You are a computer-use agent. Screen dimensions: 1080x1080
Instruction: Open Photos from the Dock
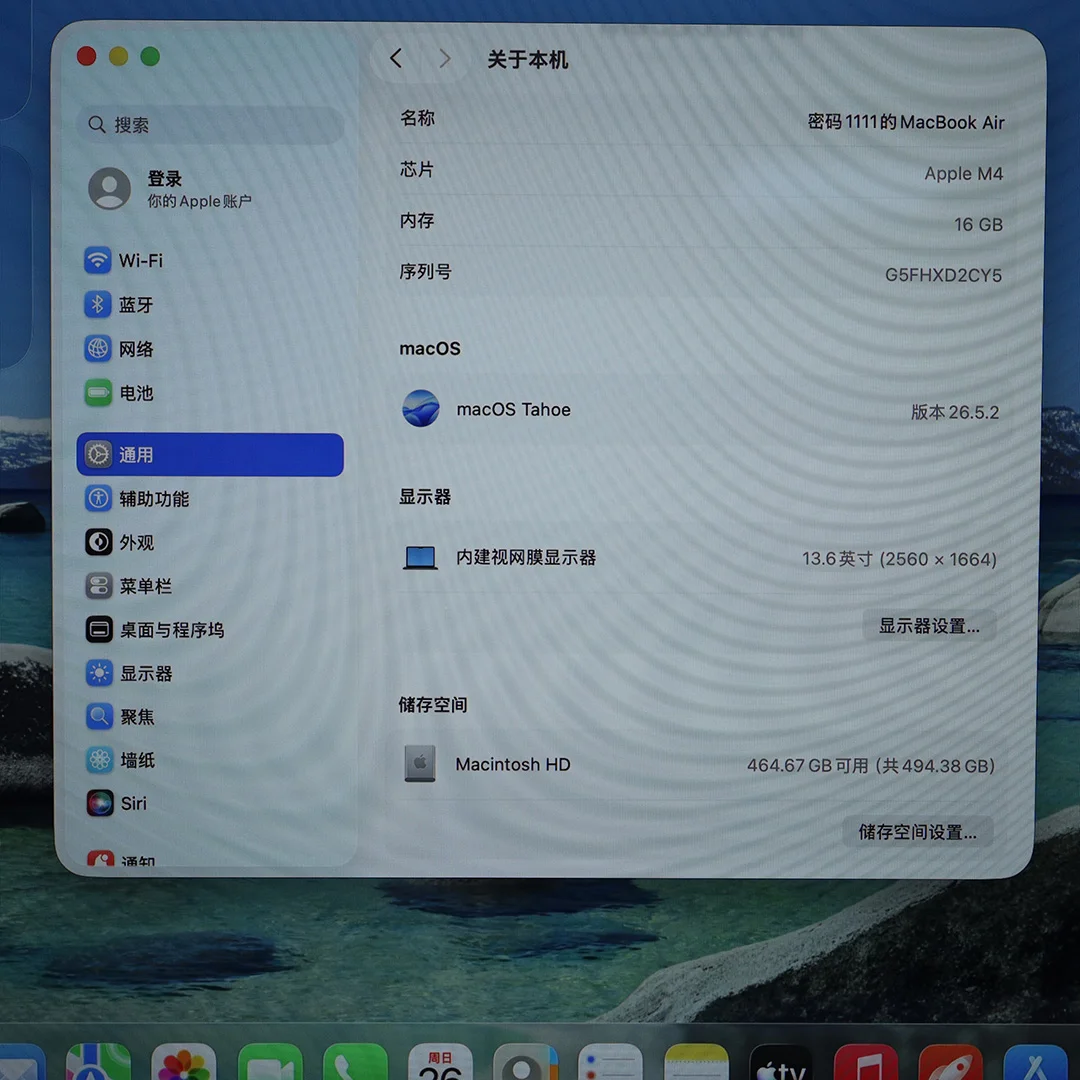(183, 1061)
